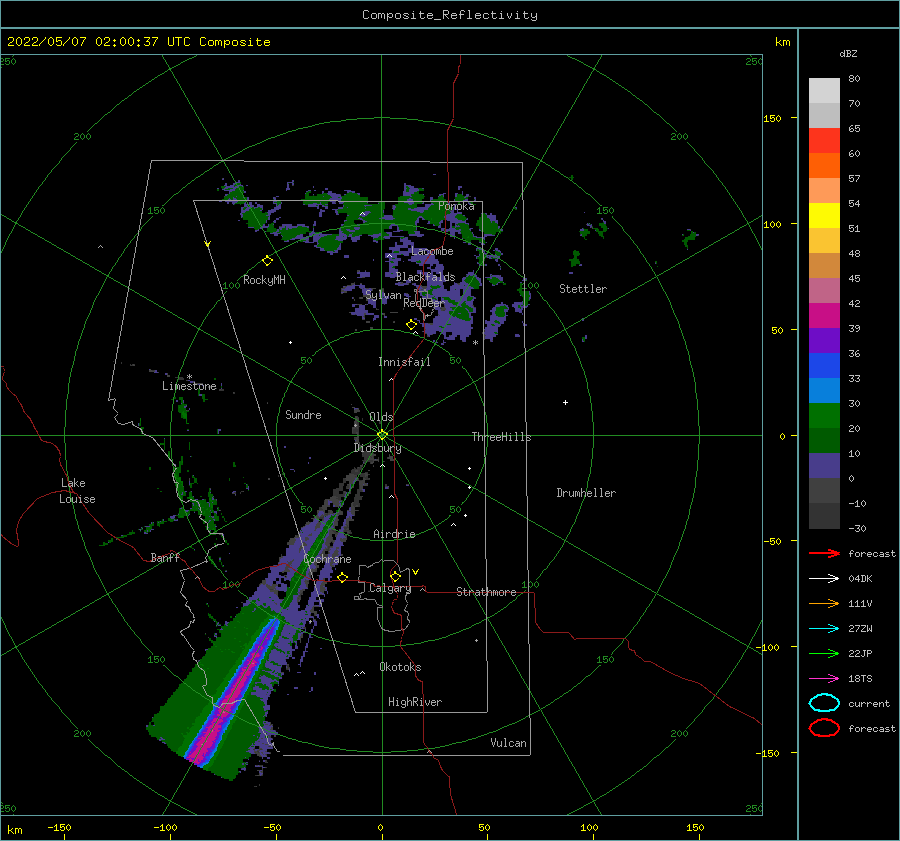Viewport: 900px width, 841px height.
Task: Click the Airdrie city label
Action: click(x=394, y=534)
